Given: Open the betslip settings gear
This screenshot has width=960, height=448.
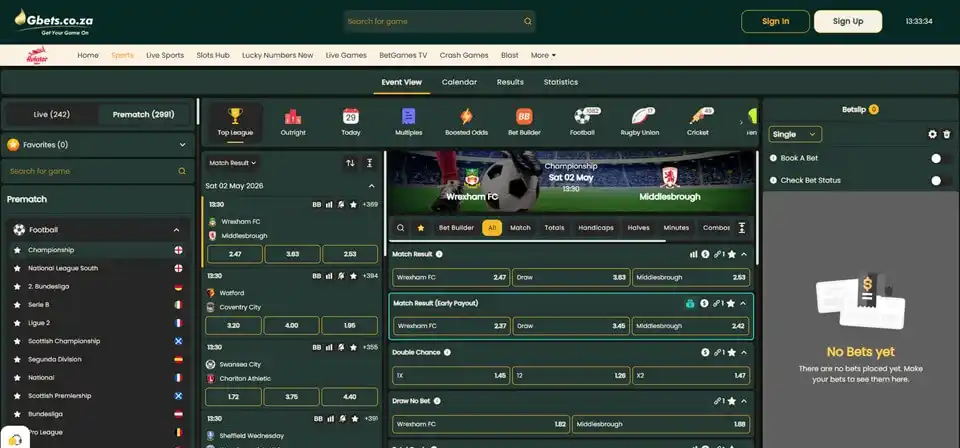Looking at the screenshot, I should (932, 134).
